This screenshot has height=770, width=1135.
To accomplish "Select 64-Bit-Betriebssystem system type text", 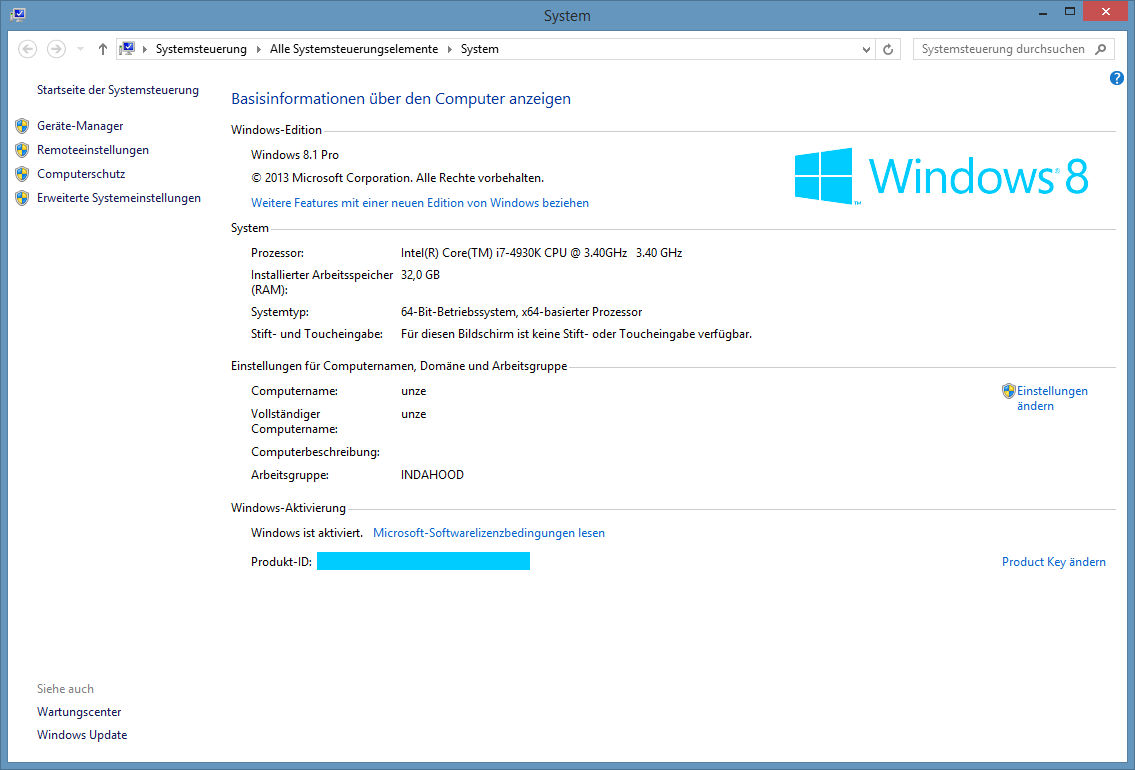I will click(521, 312).
